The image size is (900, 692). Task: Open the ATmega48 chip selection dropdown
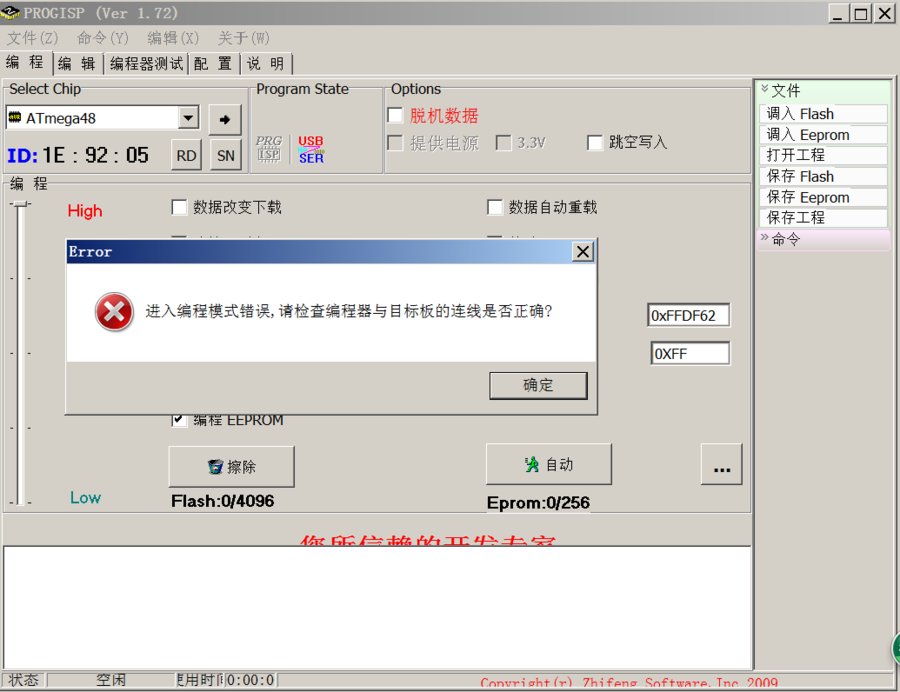point(188,117)
